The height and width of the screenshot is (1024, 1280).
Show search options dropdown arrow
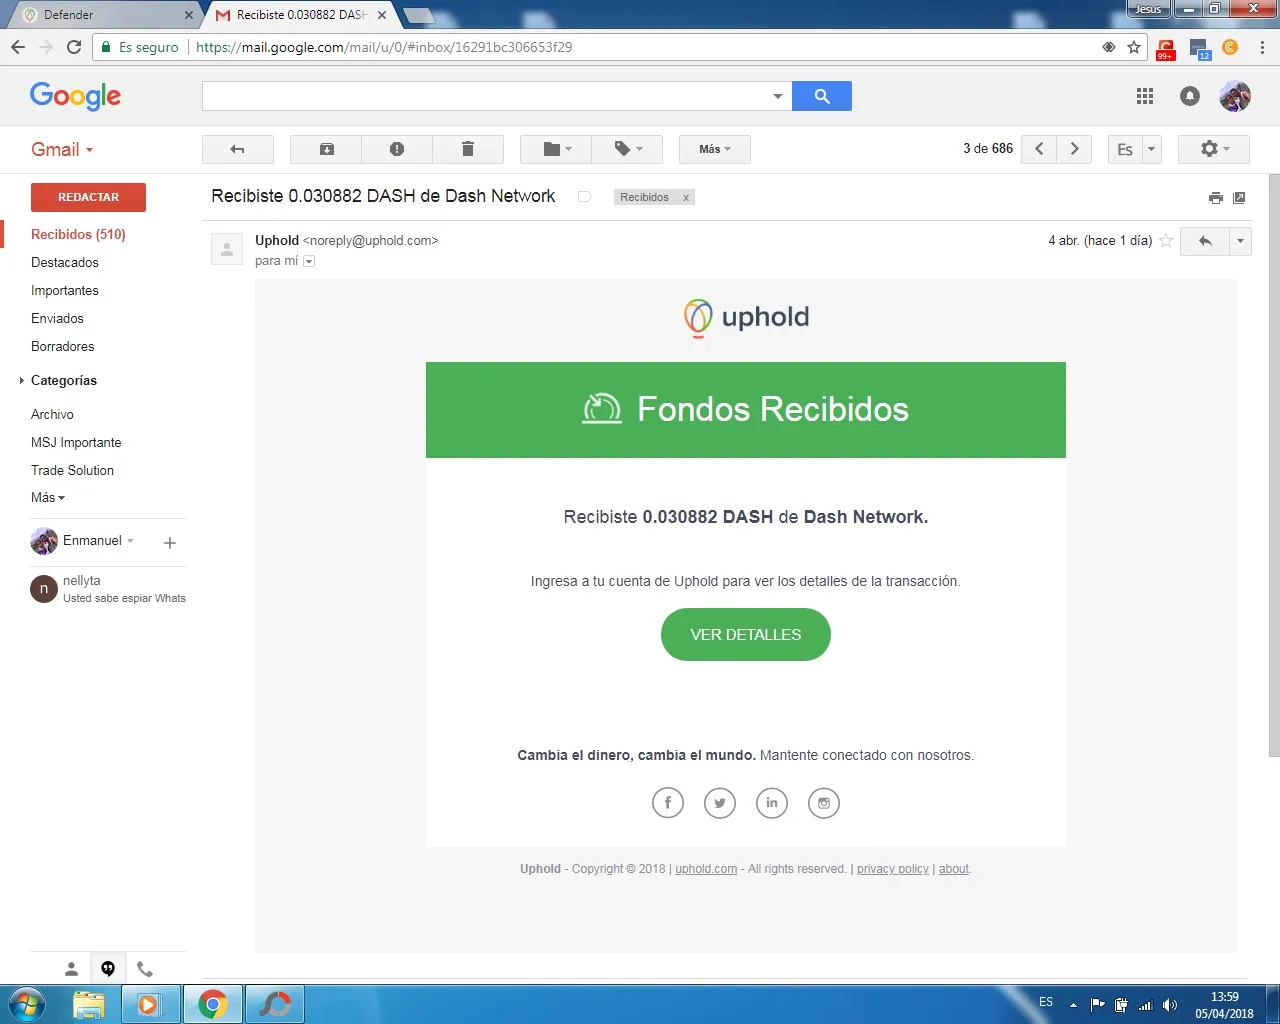(x=777, y=96)
